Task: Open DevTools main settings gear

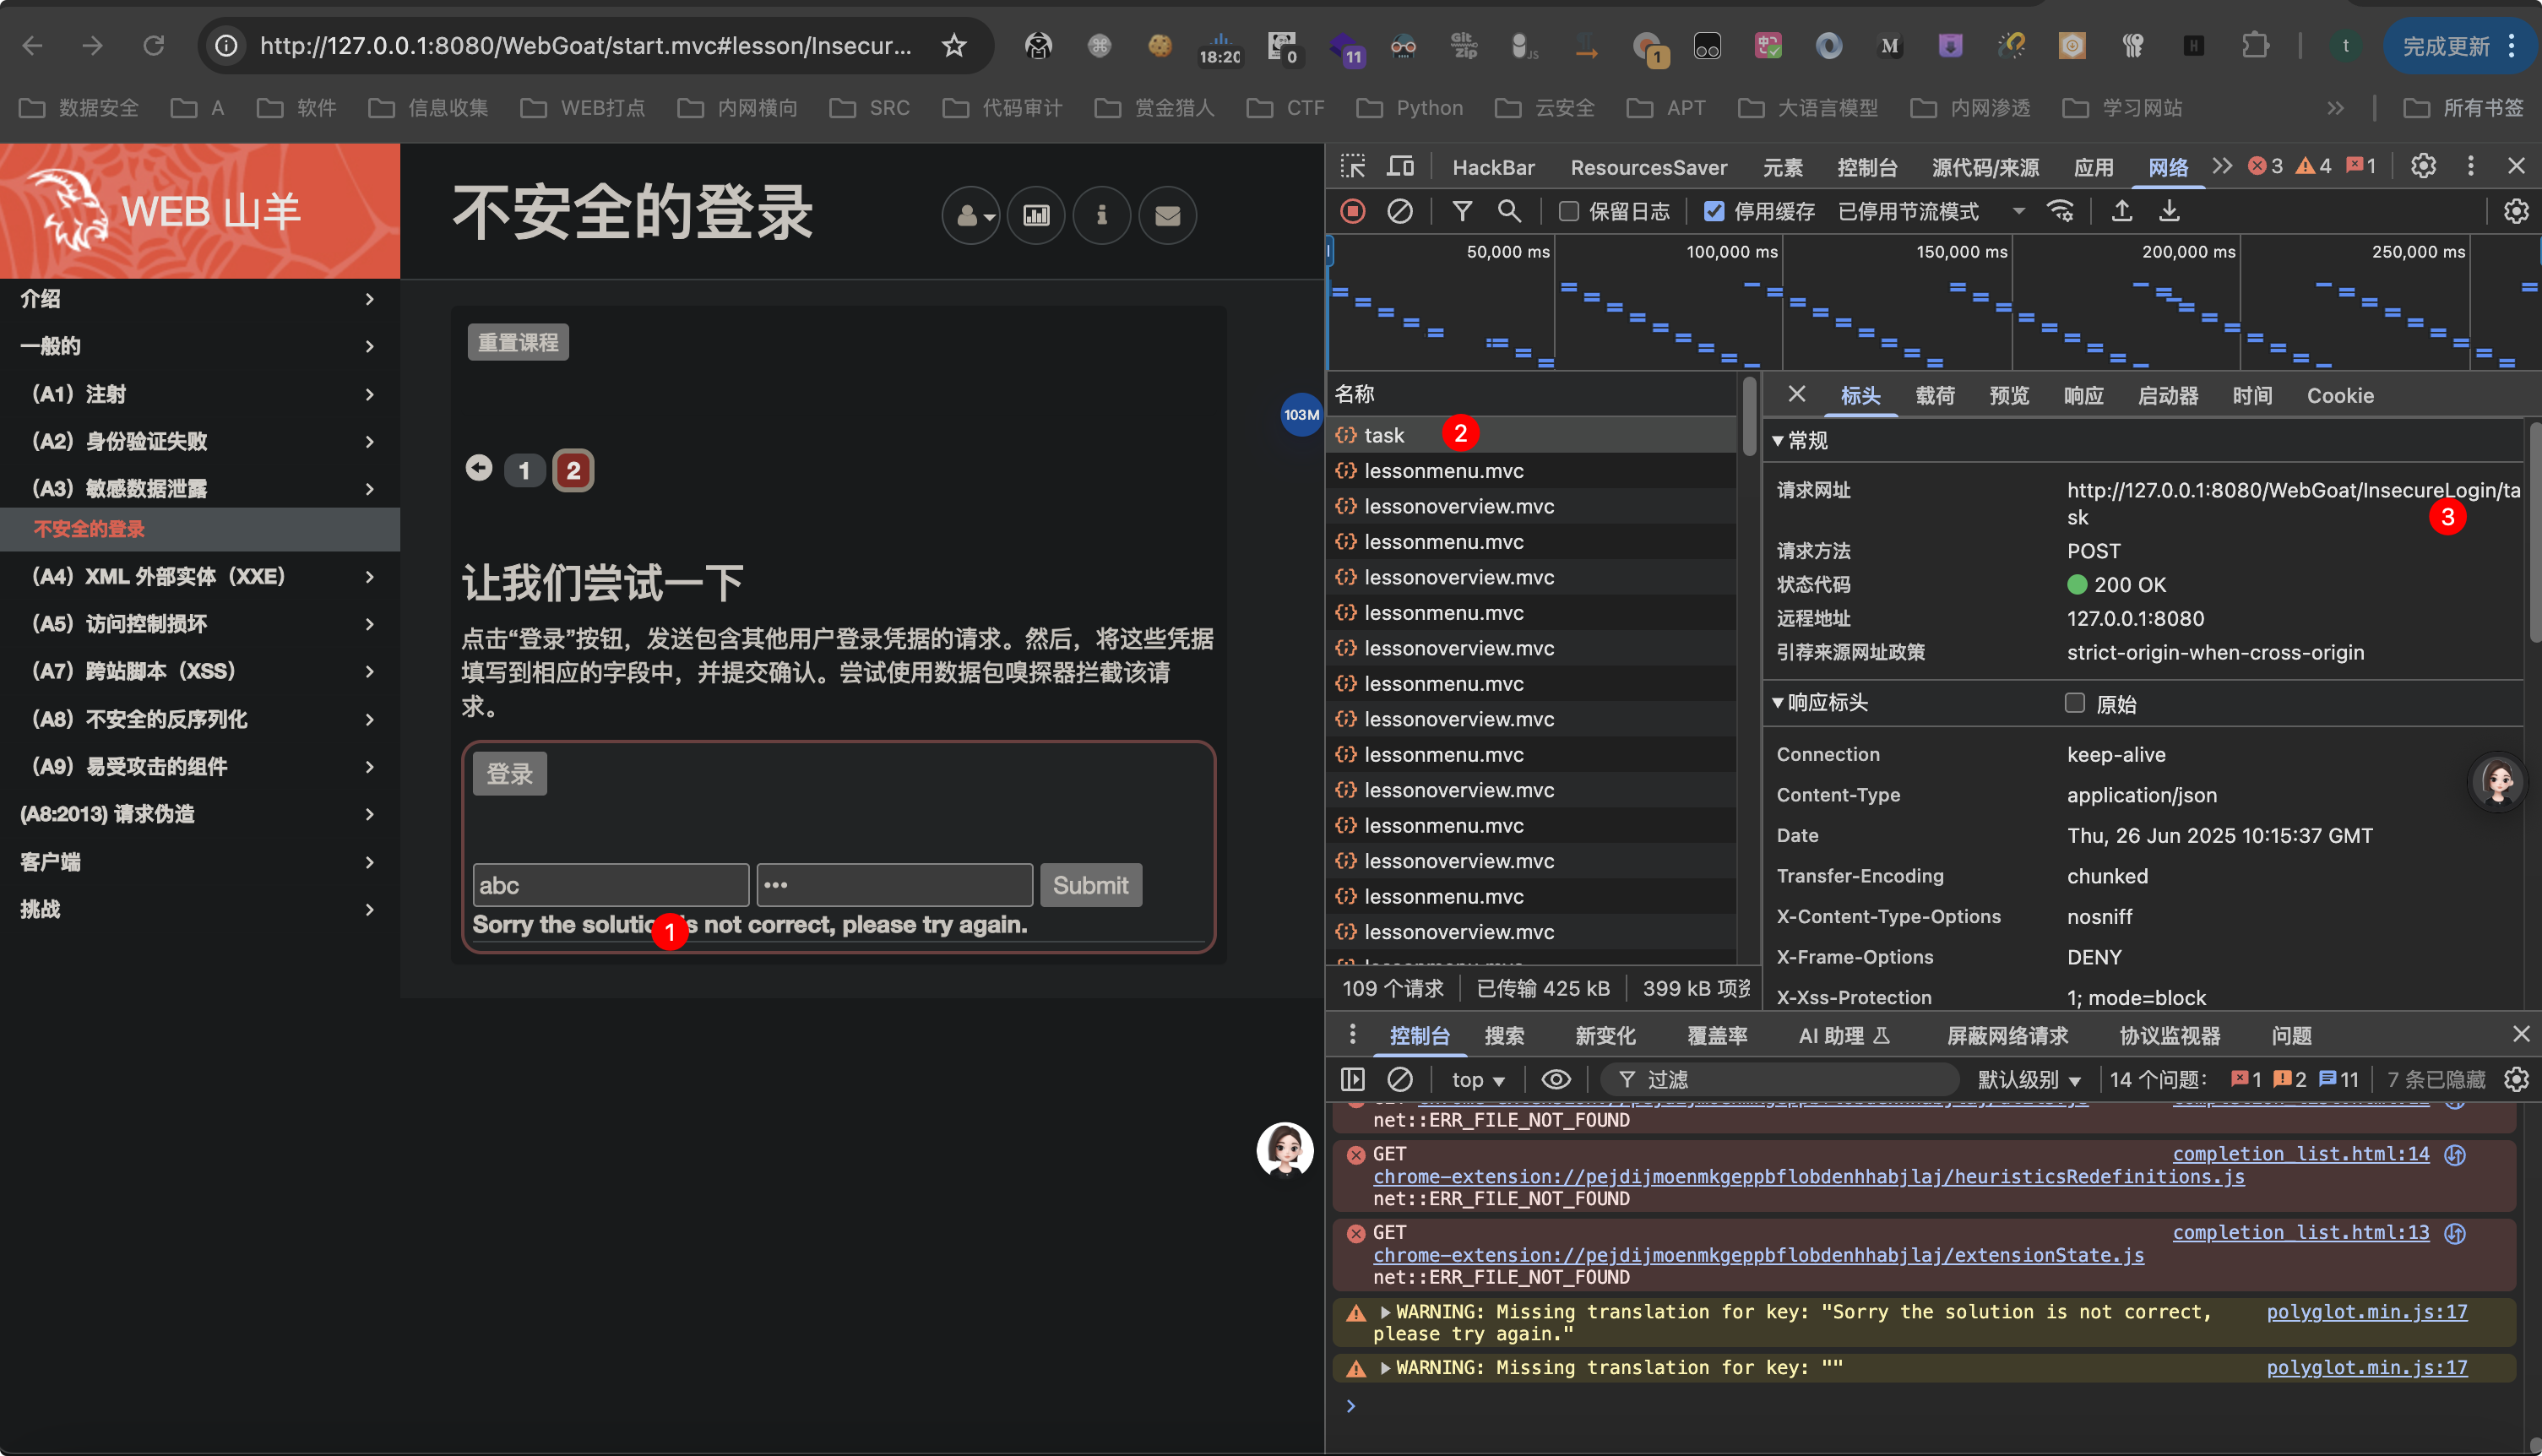Action: pyautogui.click(x=2423, y=166)
